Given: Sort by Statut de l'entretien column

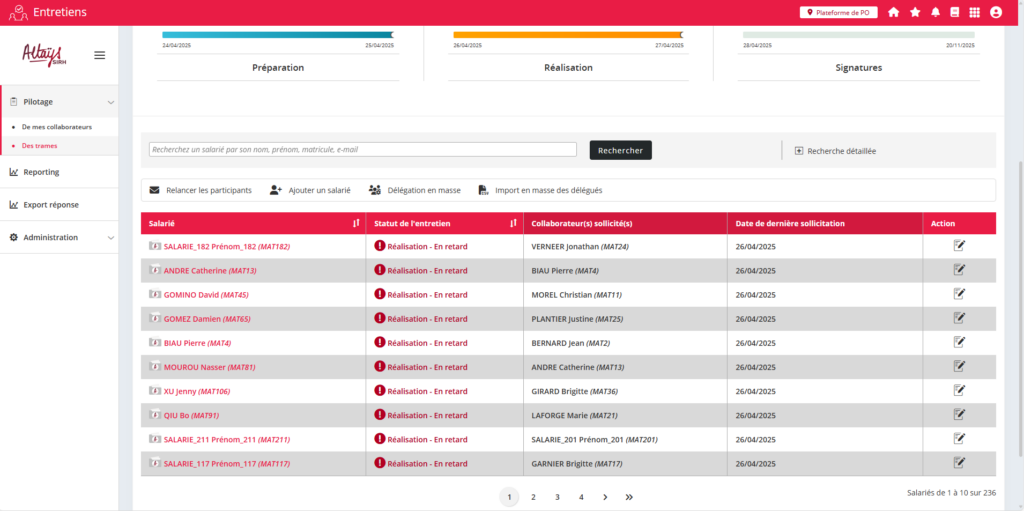Looking at the screenshot, I should click(513, 223).
